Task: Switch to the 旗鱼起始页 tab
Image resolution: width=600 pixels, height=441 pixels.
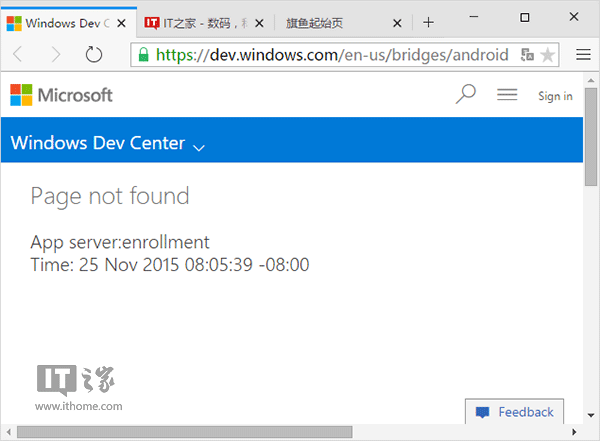Action: tap(340, 22)
